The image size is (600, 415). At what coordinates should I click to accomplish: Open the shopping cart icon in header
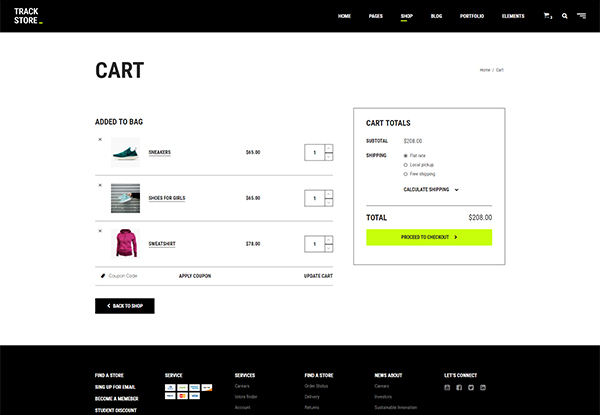click(x=547, y=16)
